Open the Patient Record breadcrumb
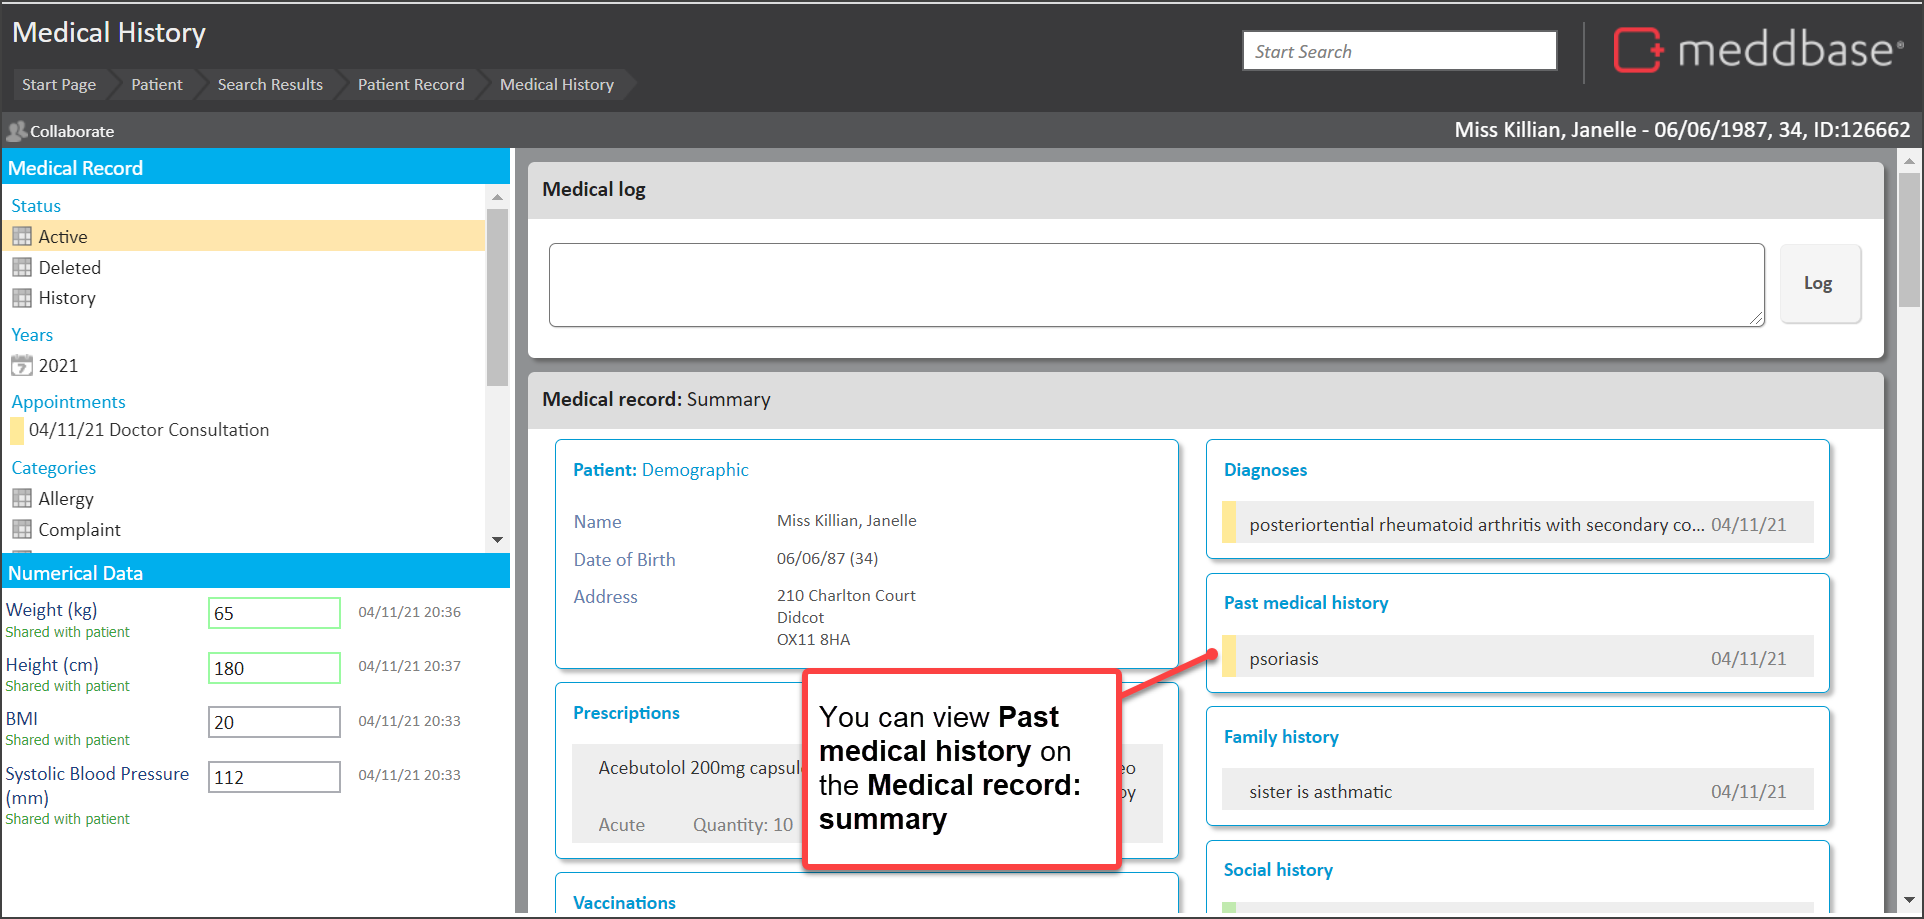The image size is (1924, 919). pyautogui.click(x=410, y=85)
